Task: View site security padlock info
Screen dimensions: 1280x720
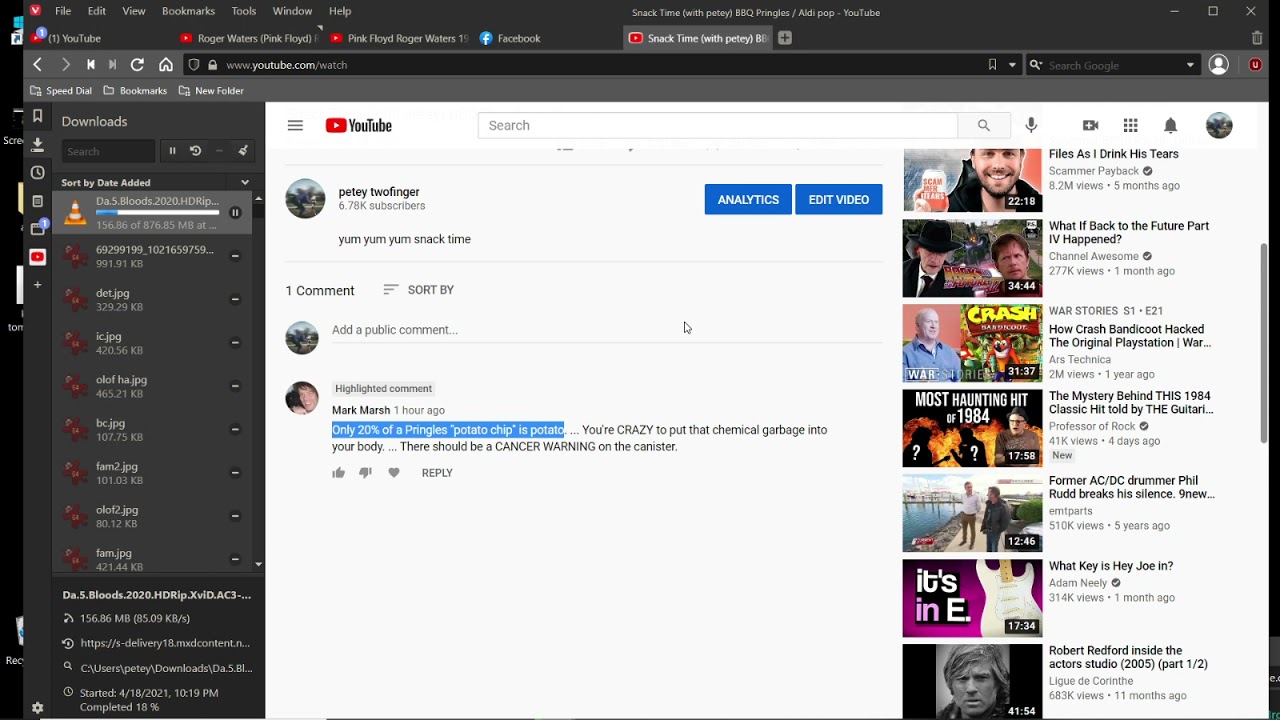Action: coord(212,65)
